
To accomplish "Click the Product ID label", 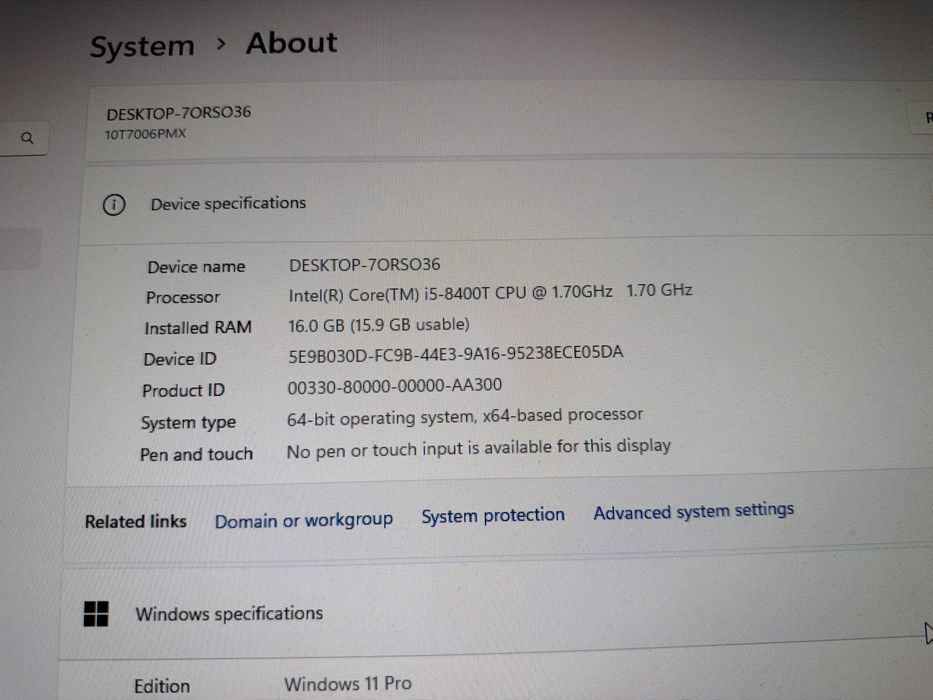I will coord(183,390).
